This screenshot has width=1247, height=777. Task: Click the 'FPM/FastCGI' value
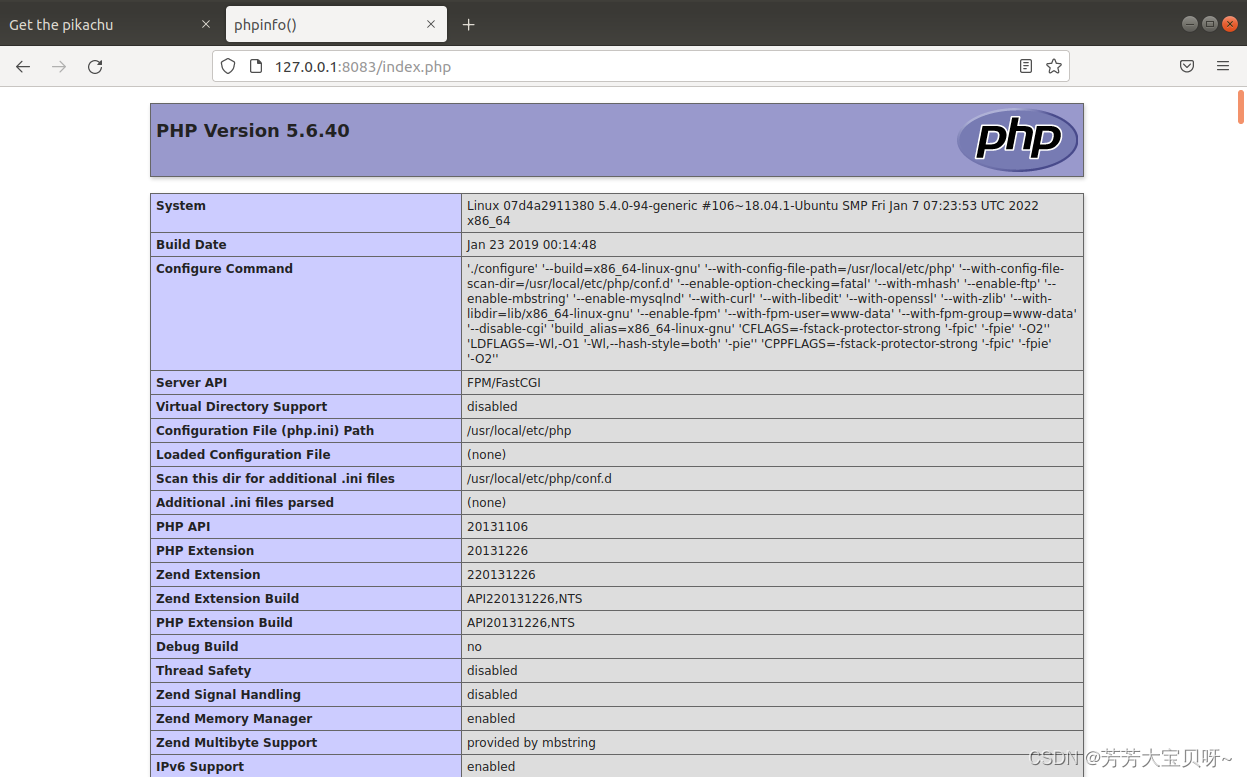[504, 383]
